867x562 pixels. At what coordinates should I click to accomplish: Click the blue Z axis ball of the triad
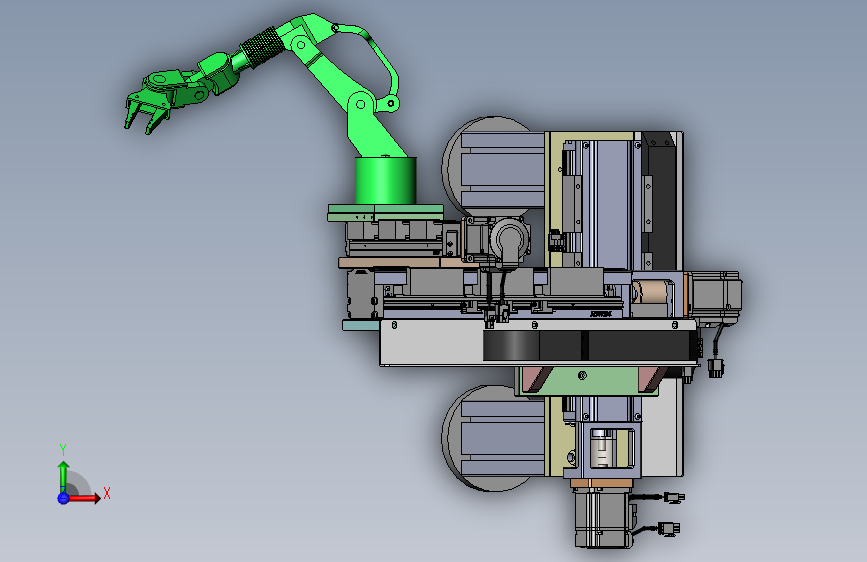tap(63, 498)
